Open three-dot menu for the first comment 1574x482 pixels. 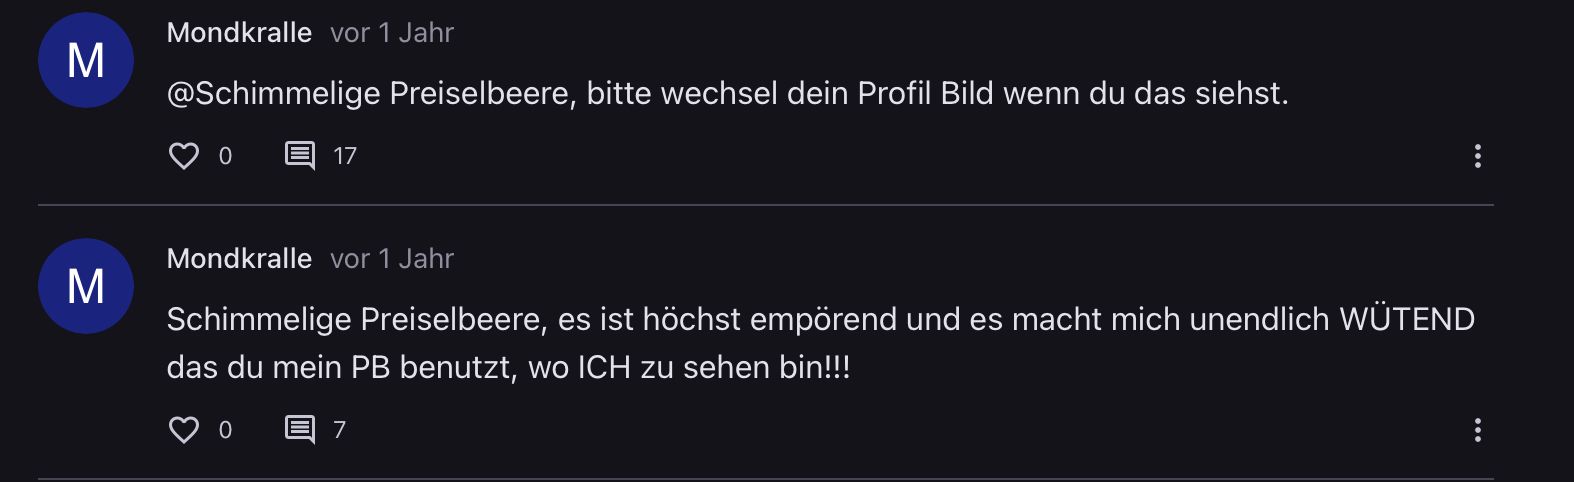click(1477, 156)
